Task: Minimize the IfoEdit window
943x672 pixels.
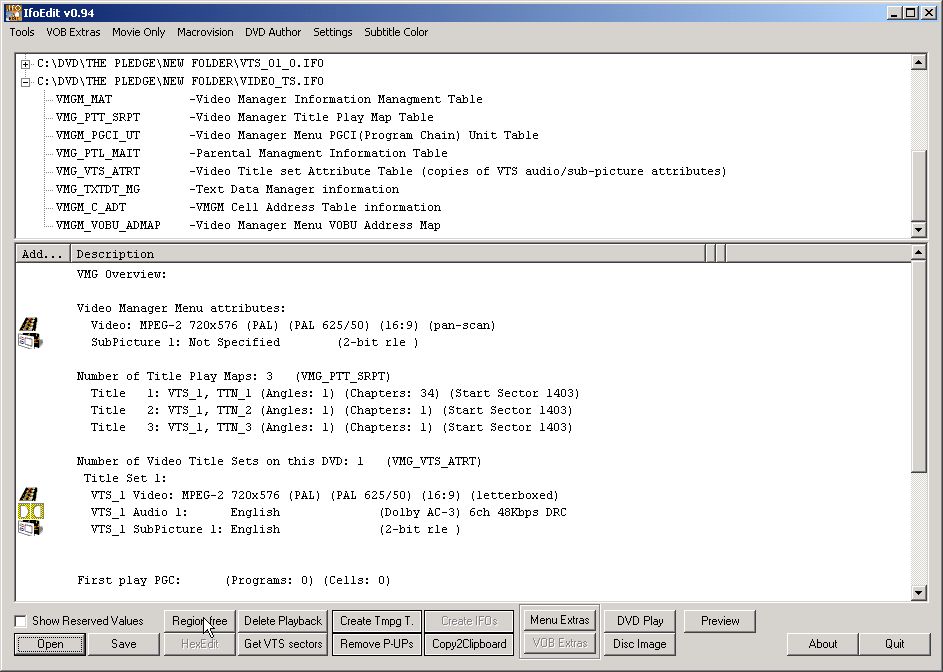Action: pyautogui.click(x=895, y=13)
